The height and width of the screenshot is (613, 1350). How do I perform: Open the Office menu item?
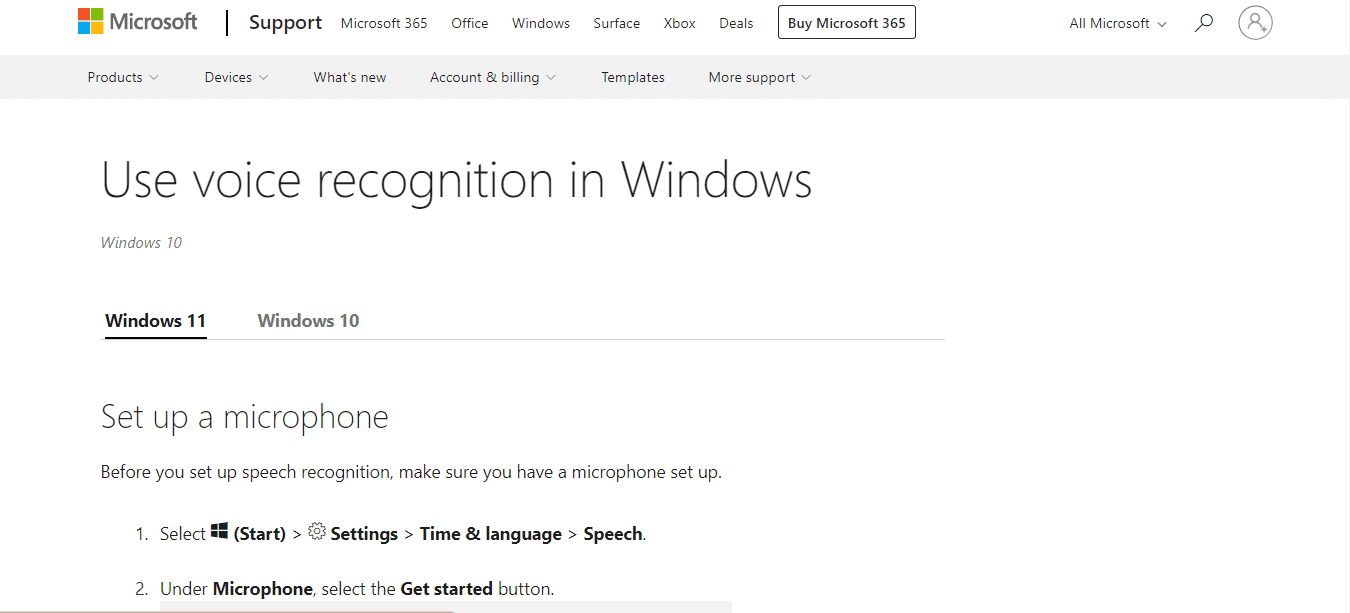point(469,22)
